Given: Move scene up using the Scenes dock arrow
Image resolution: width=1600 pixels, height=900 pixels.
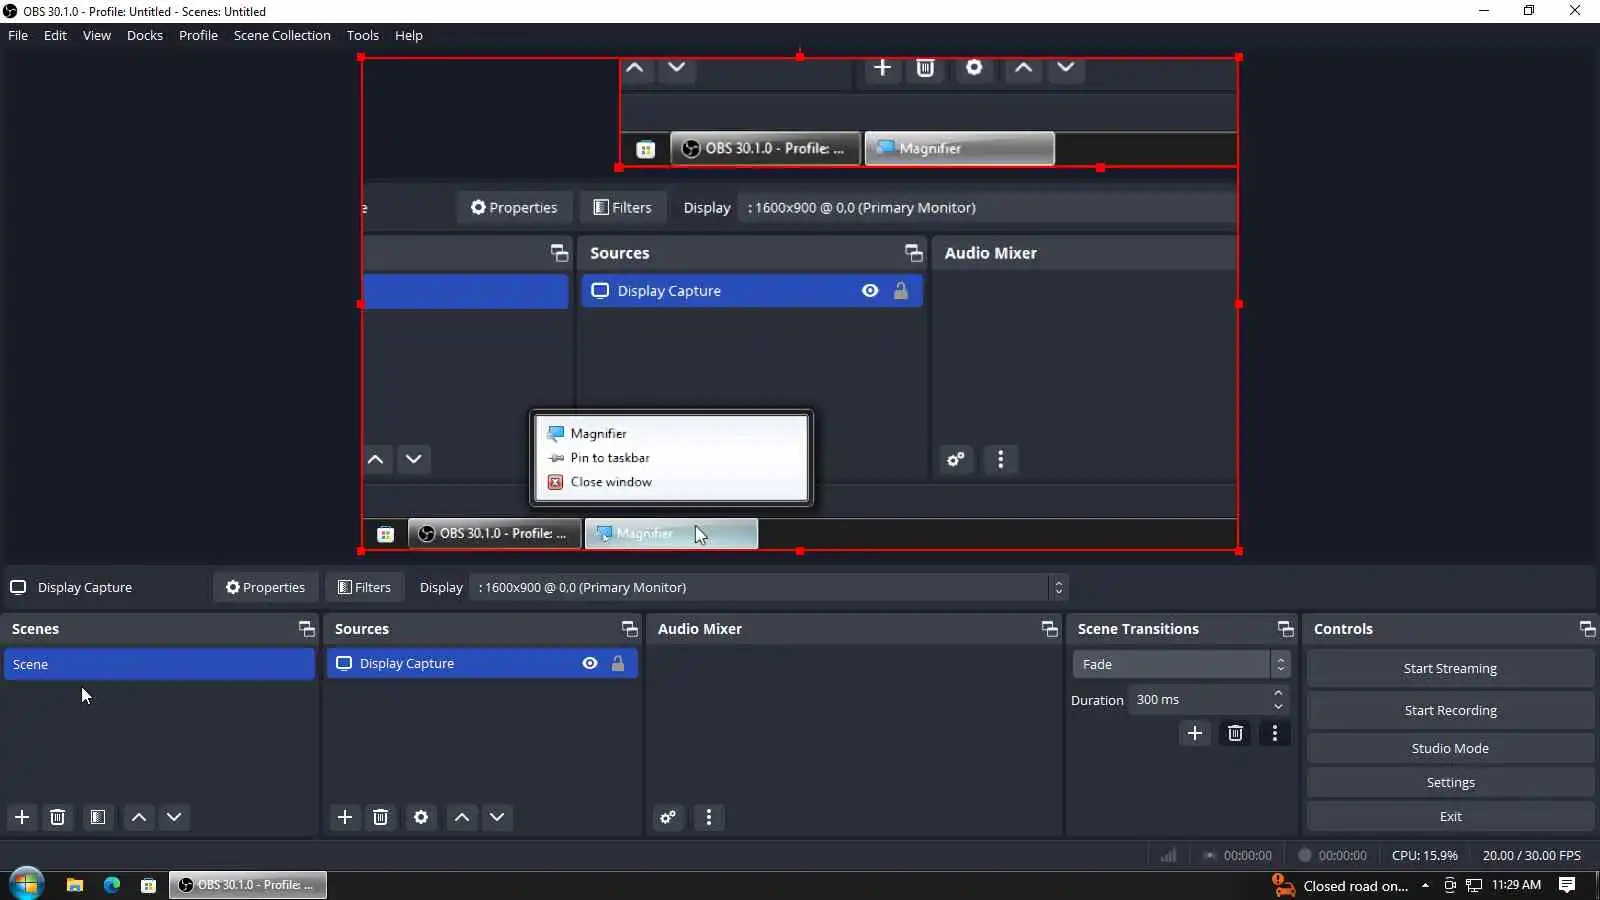Looking at the screenshot, I should pyautogui.click(x=139, y=817).
